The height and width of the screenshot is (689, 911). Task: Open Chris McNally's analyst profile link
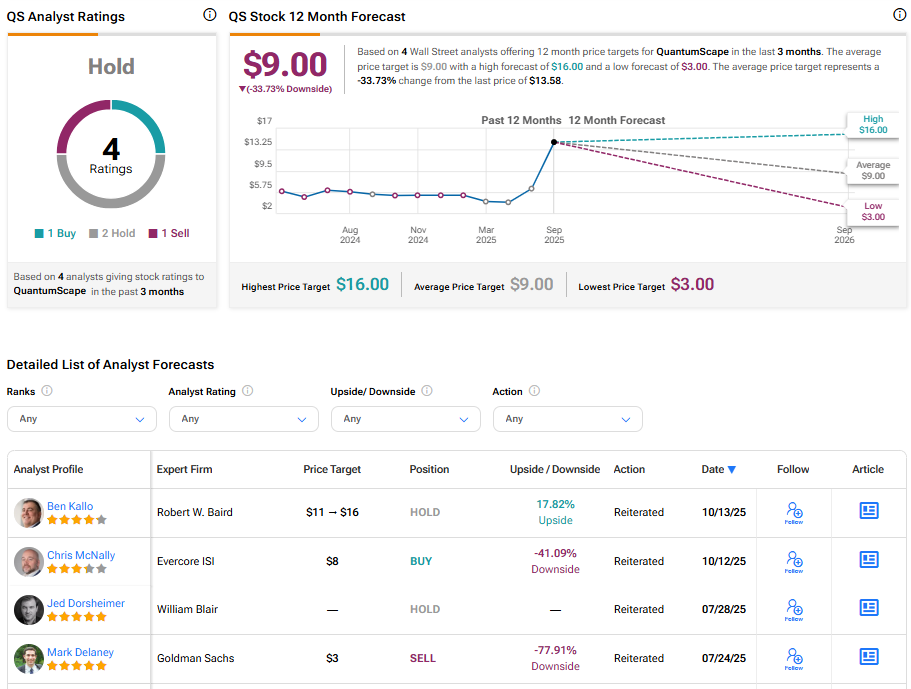[81, 555]
